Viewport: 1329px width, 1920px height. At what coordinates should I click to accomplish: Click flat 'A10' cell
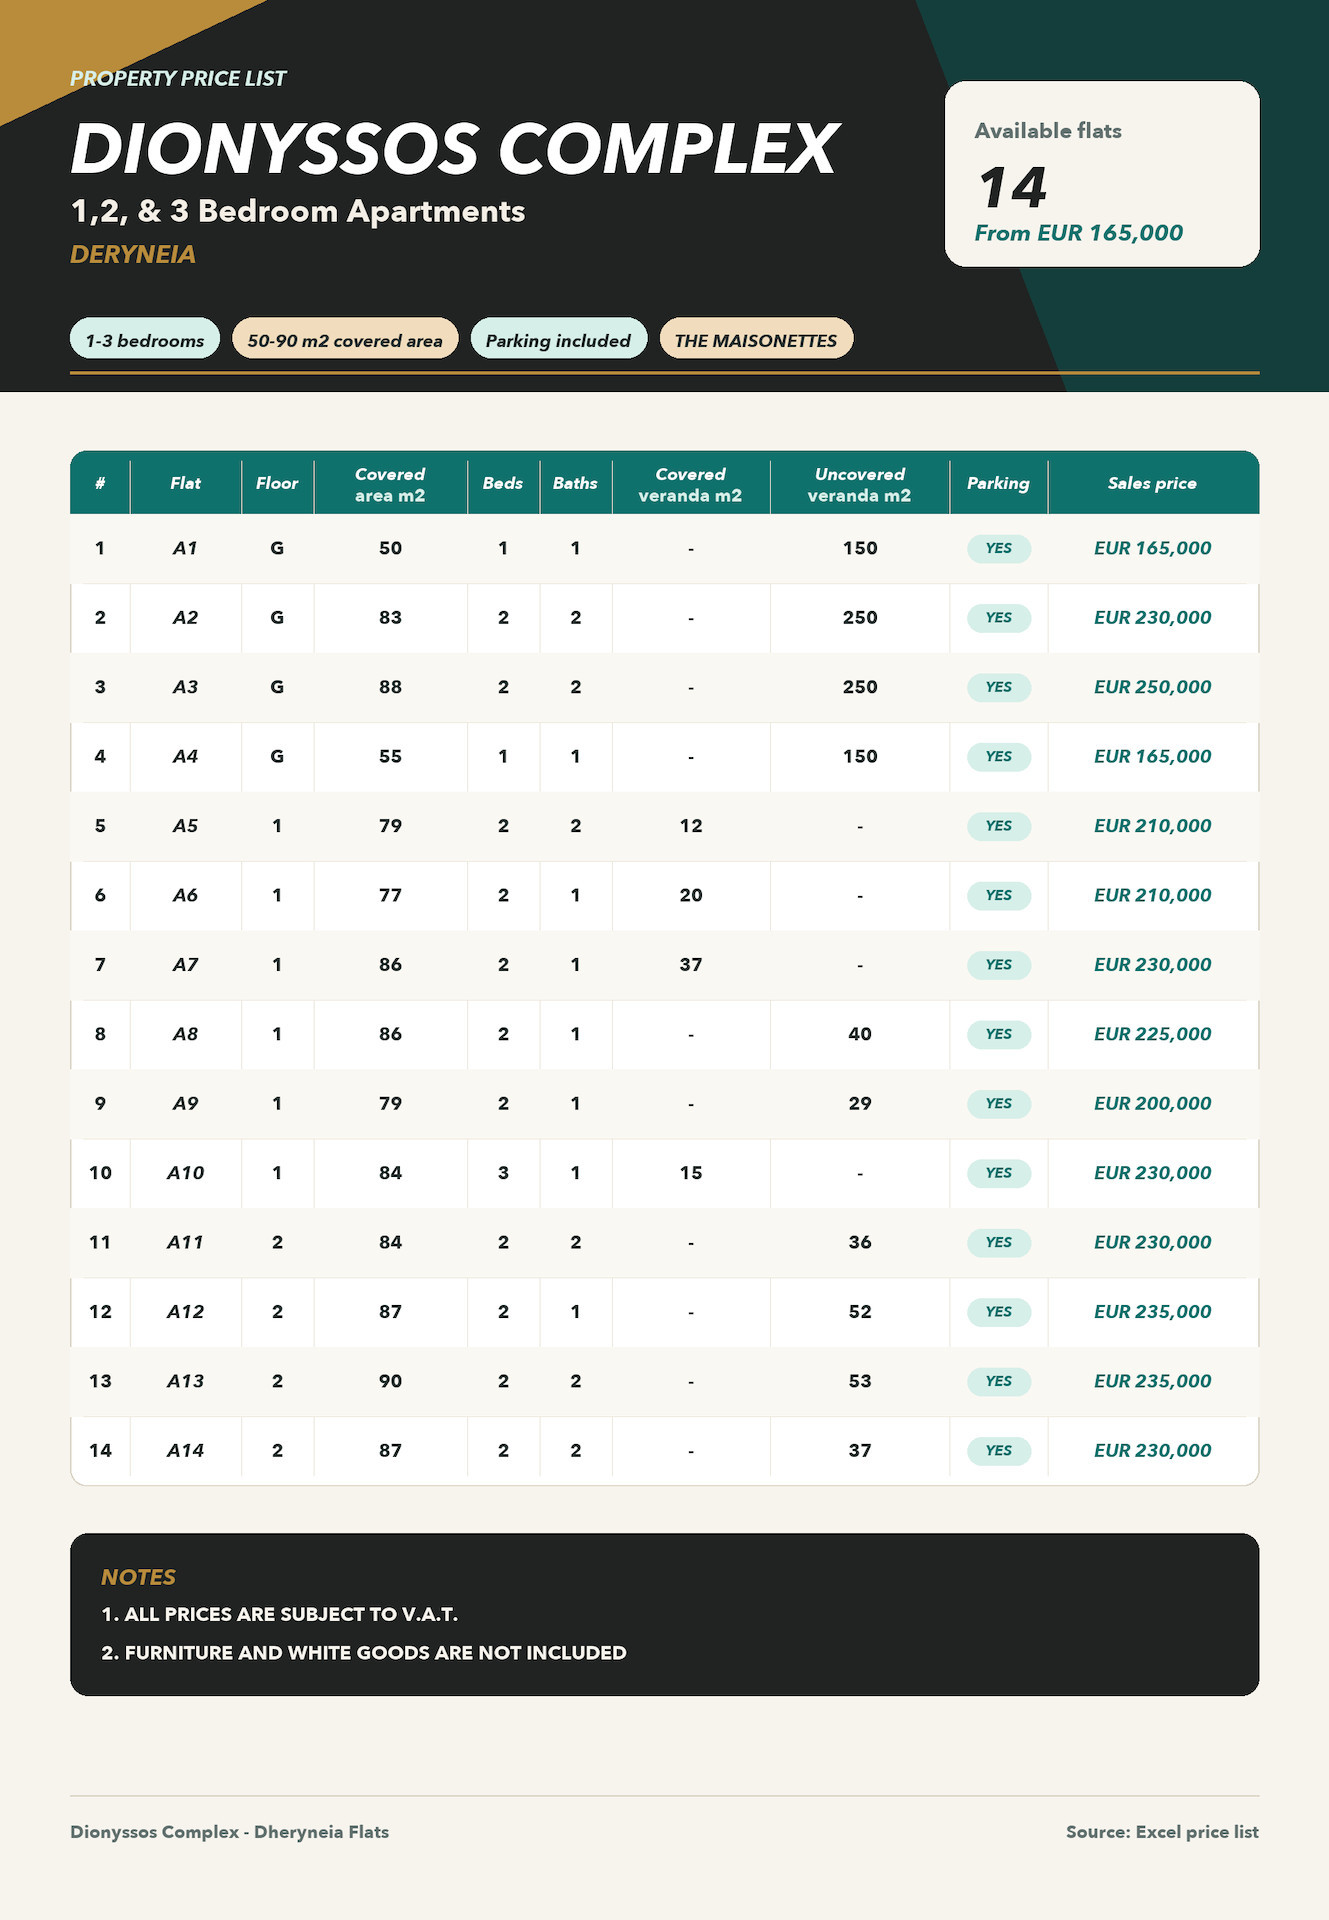pos(185,1173)
